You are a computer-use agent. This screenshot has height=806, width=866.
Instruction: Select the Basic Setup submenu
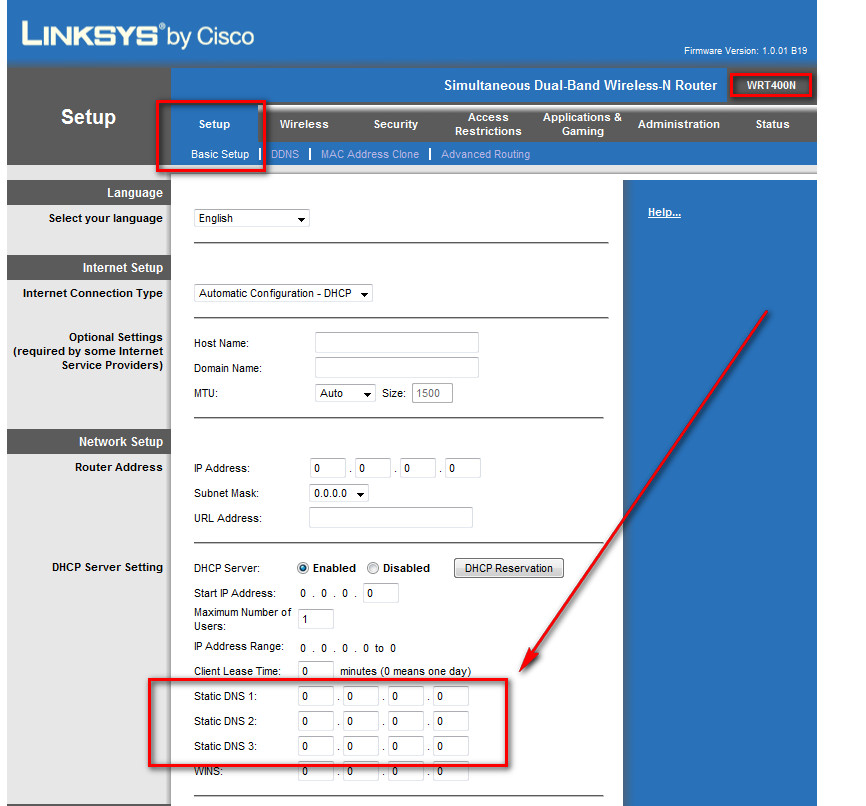[221, 154]
